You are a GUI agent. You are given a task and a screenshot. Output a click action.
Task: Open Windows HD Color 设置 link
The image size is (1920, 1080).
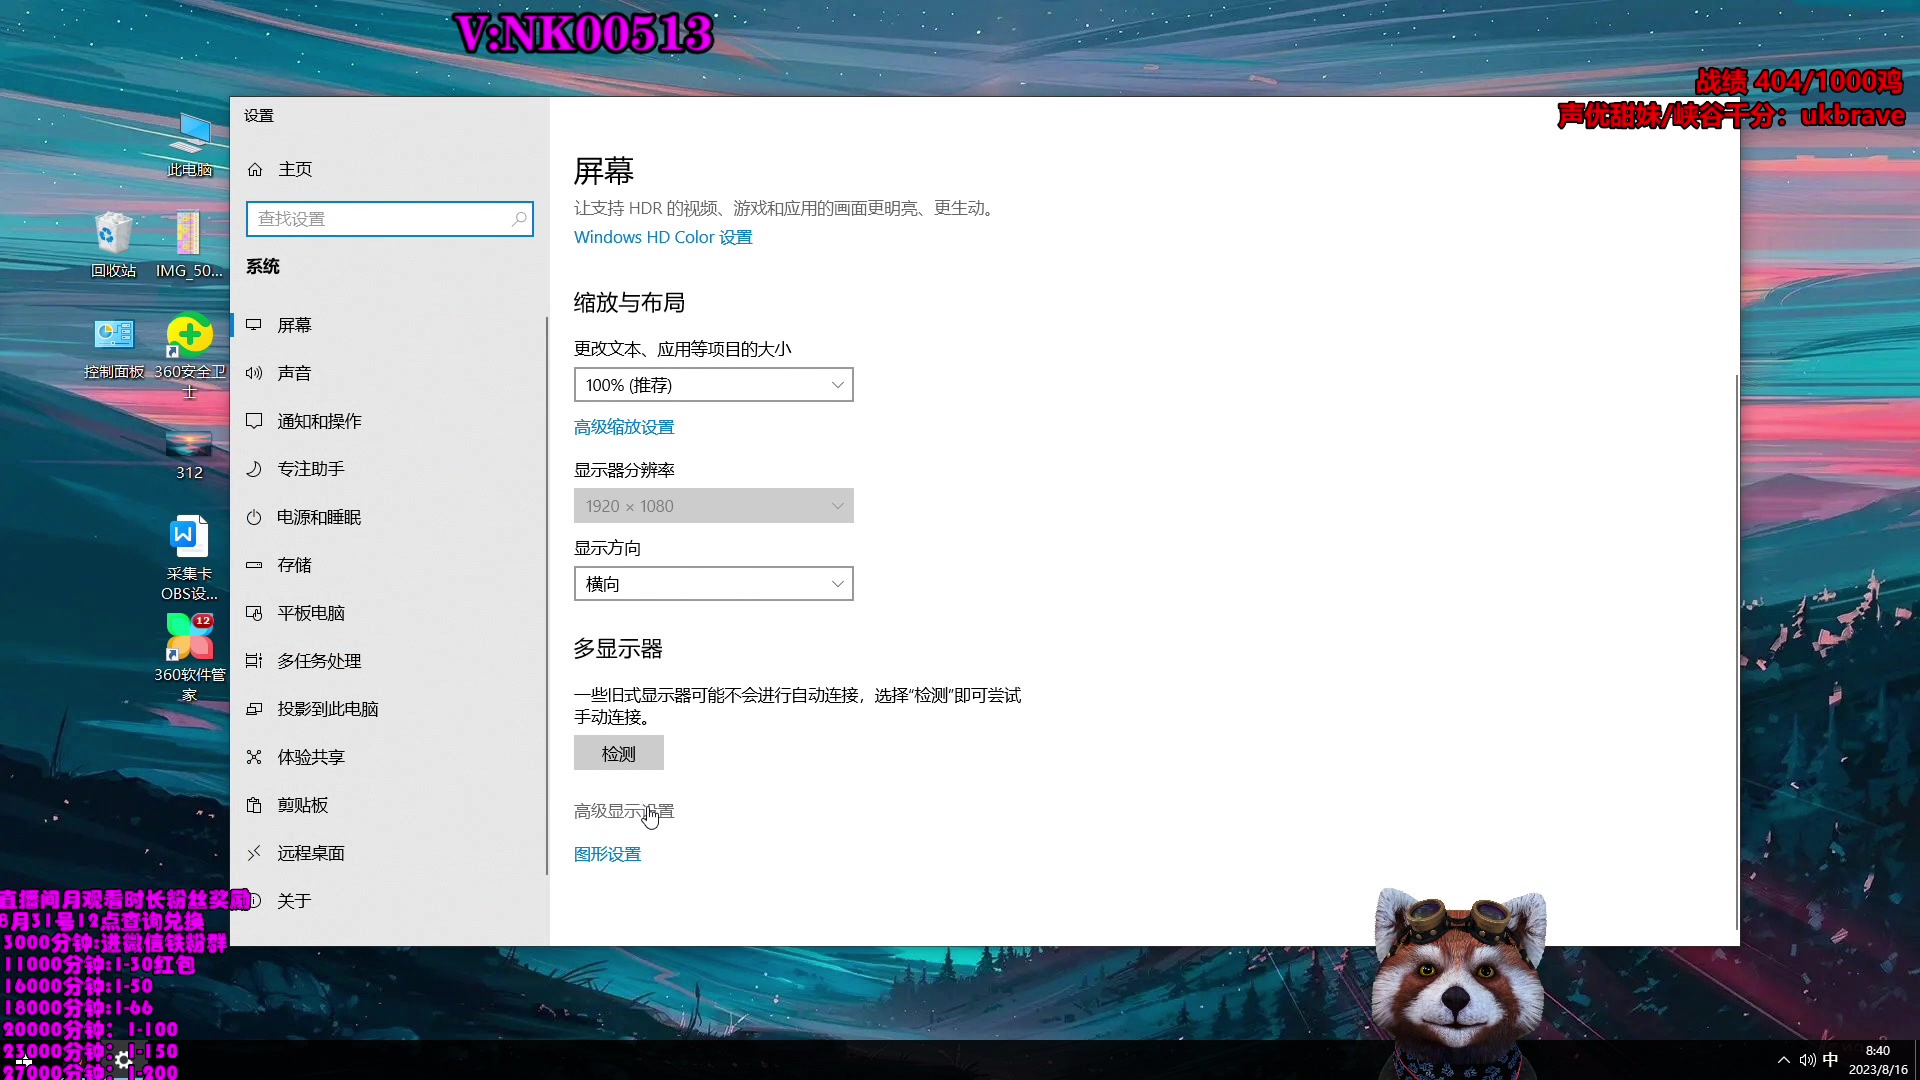662,237
